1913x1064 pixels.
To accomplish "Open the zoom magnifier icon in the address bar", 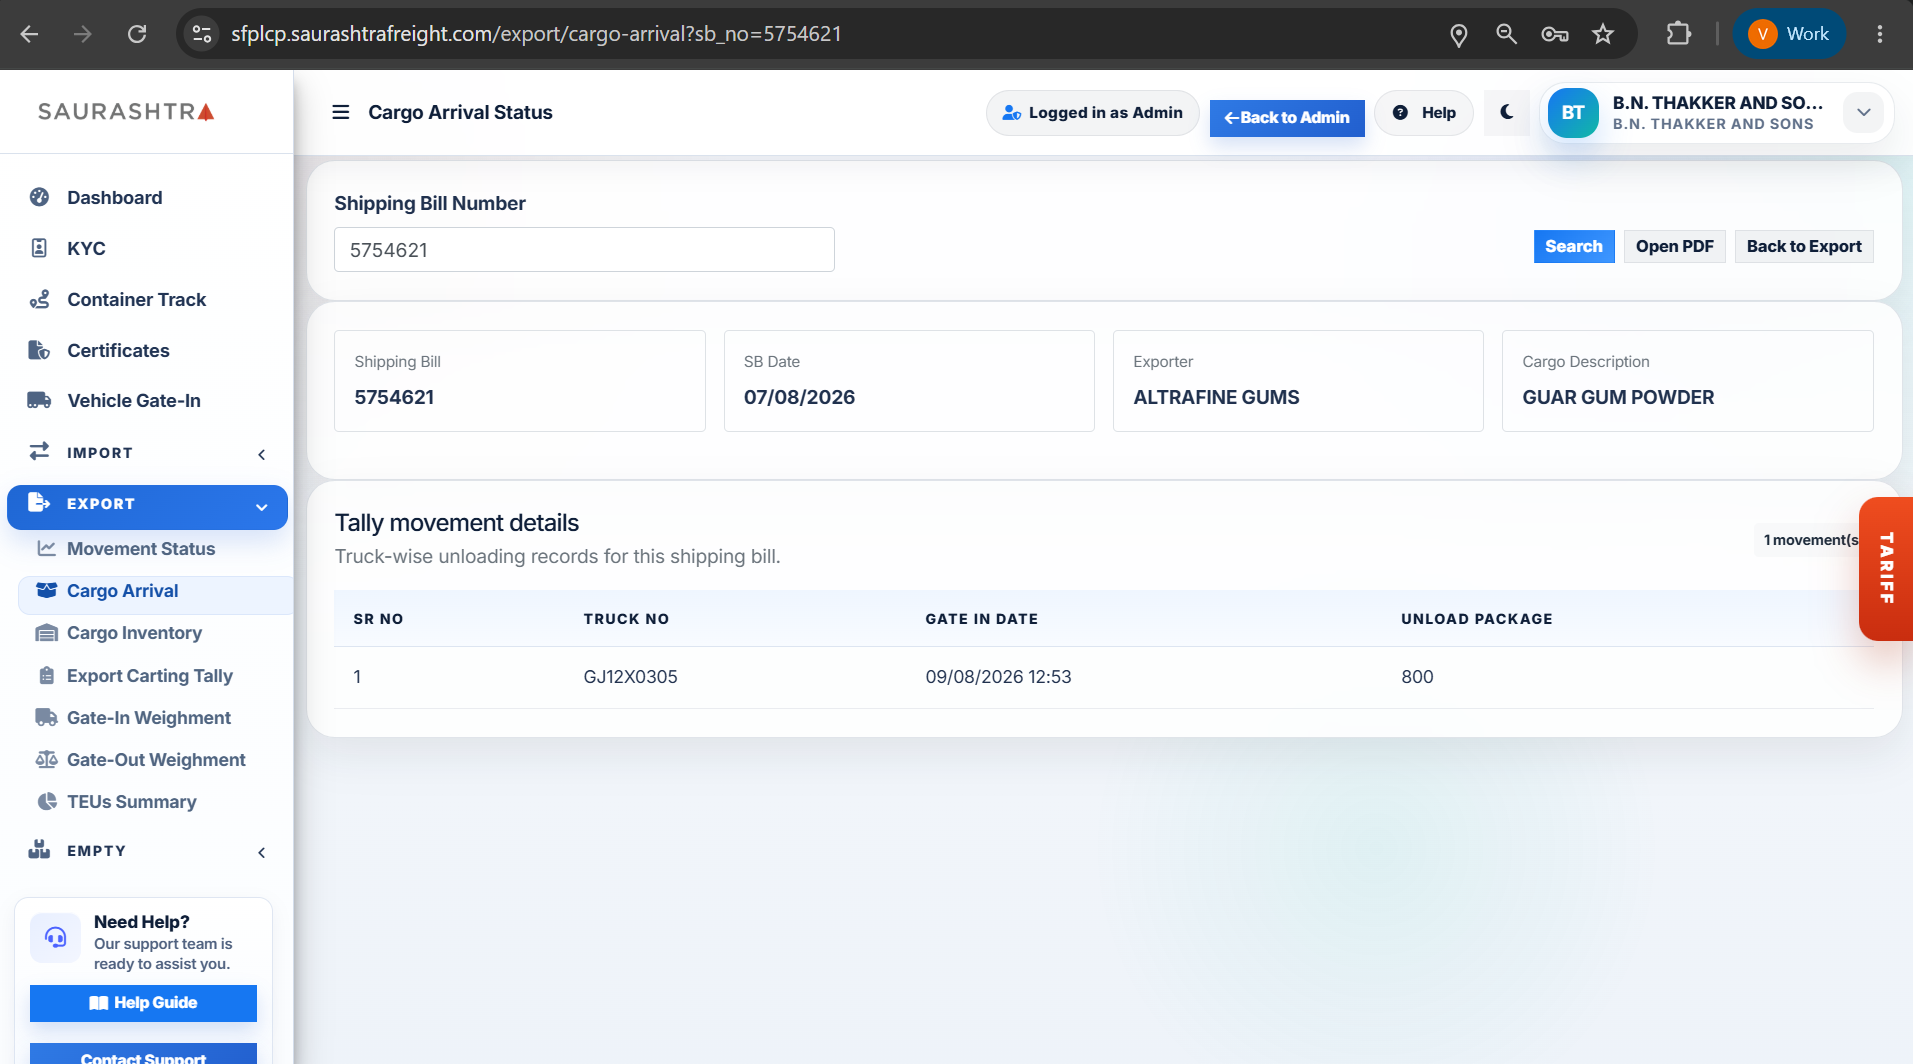I will pos(1506,34).
